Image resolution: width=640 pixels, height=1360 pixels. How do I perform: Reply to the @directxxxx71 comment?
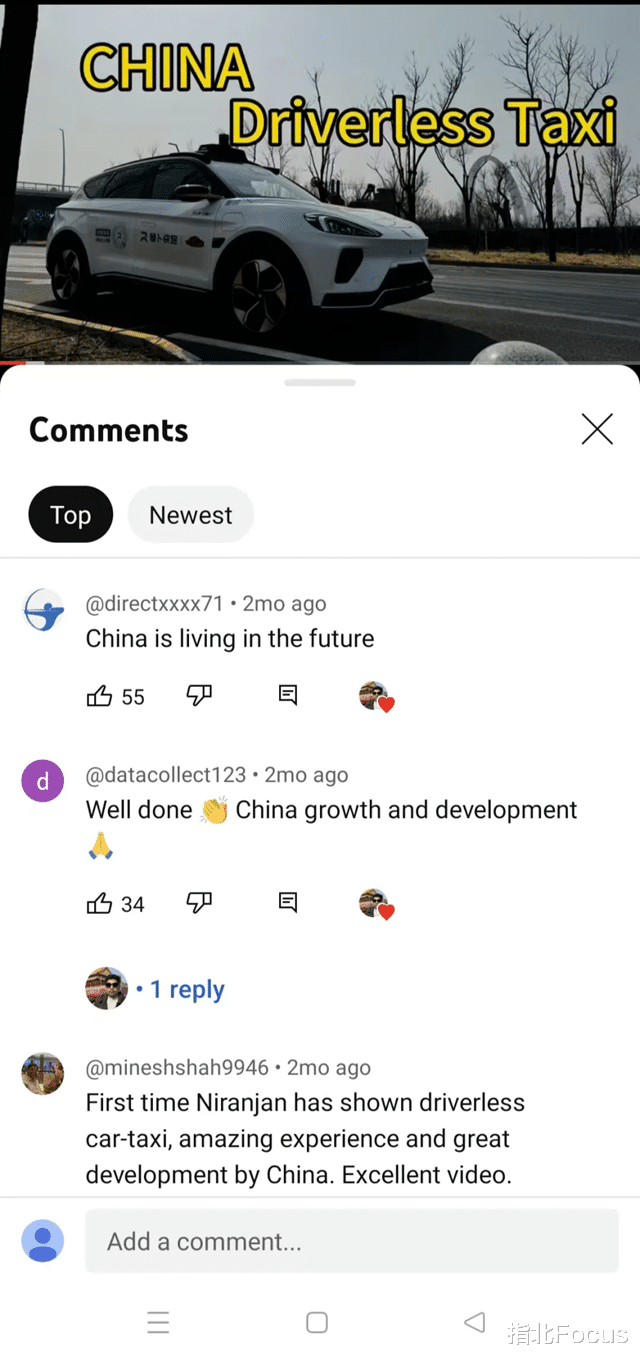pos(288,696)
